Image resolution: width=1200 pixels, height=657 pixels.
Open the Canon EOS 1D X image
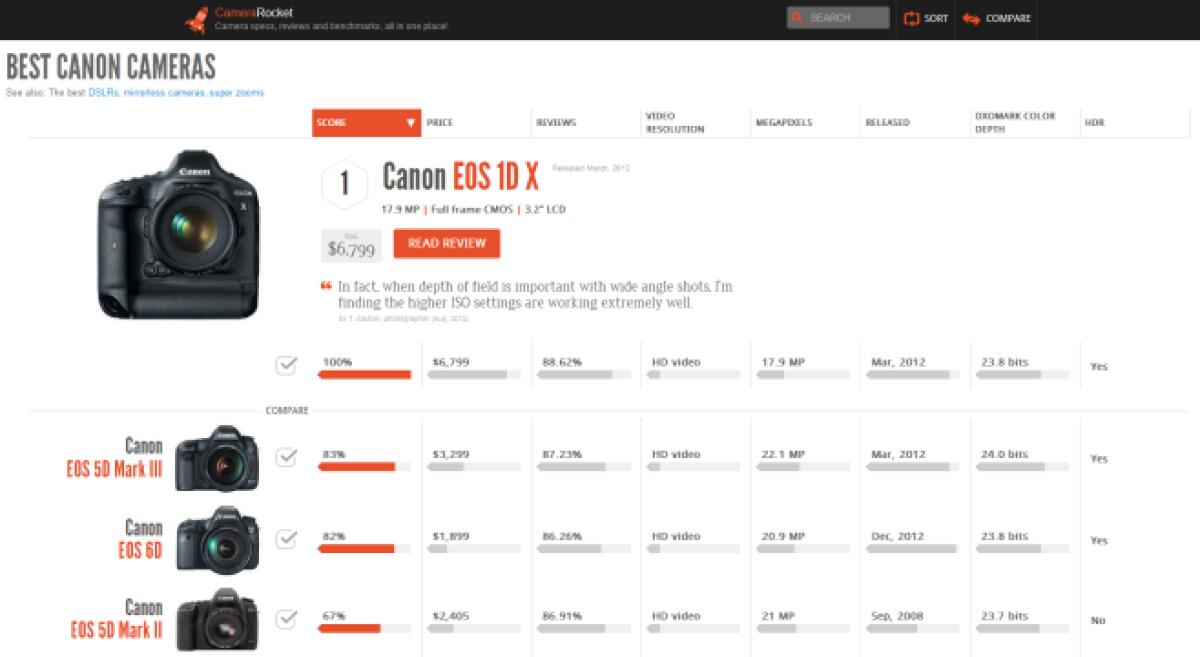[x=178, y=235]
